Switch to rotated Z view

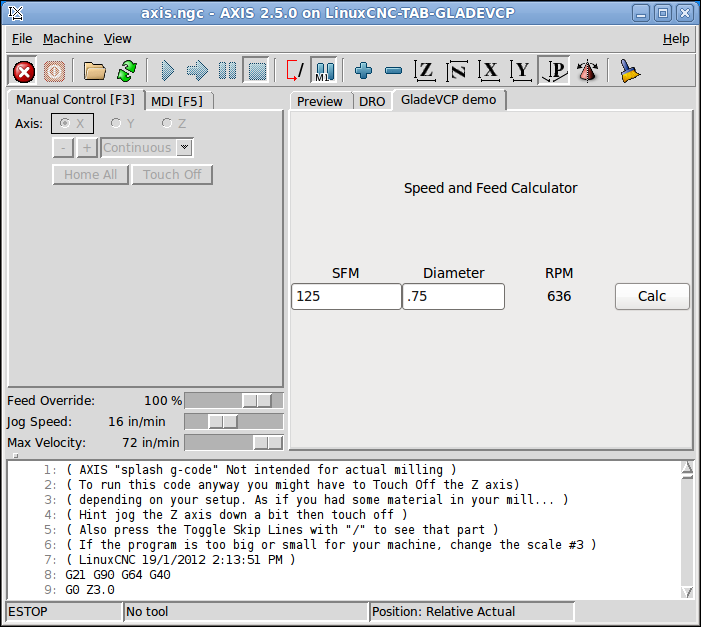pyautogui.click(x=457, y=71)
